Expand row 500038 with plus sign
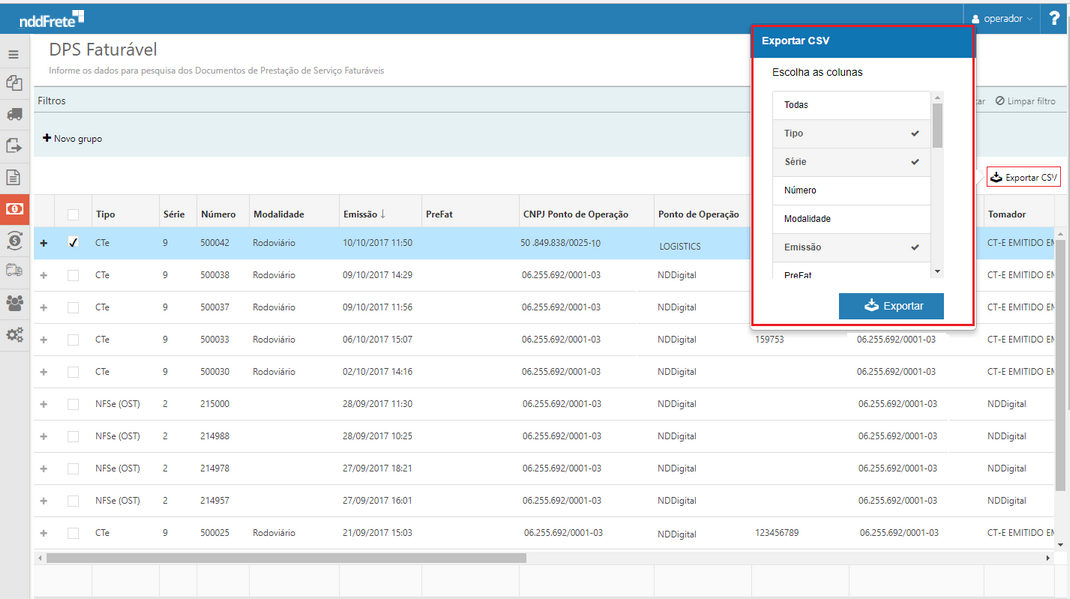The image size is (1070, 599). pyautogui.click(x=43, y=275)
